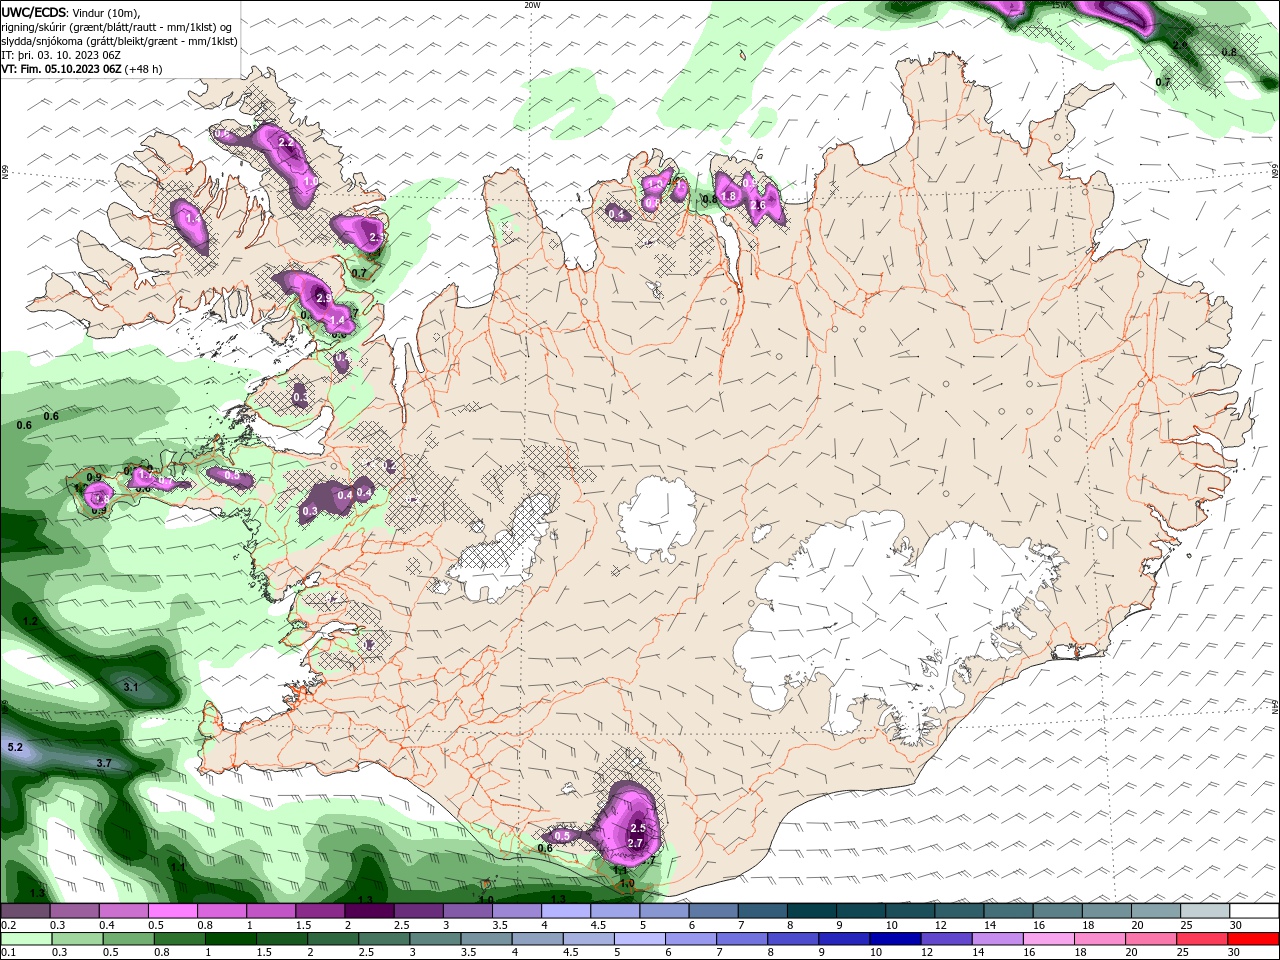This screenshot has height=960, width=1280.
Task: Select the medium green 0.5 swatch in the rain scale
Action: [129, 938]
